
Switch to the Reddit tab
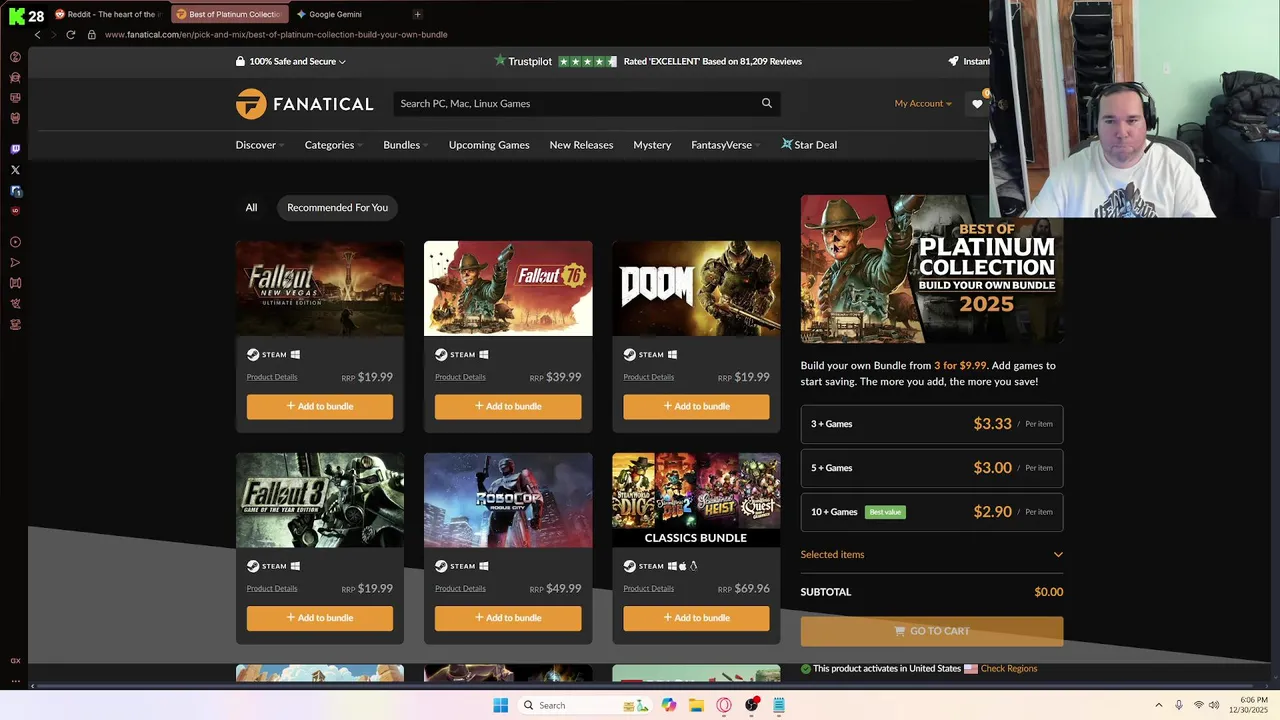(109, 14)
